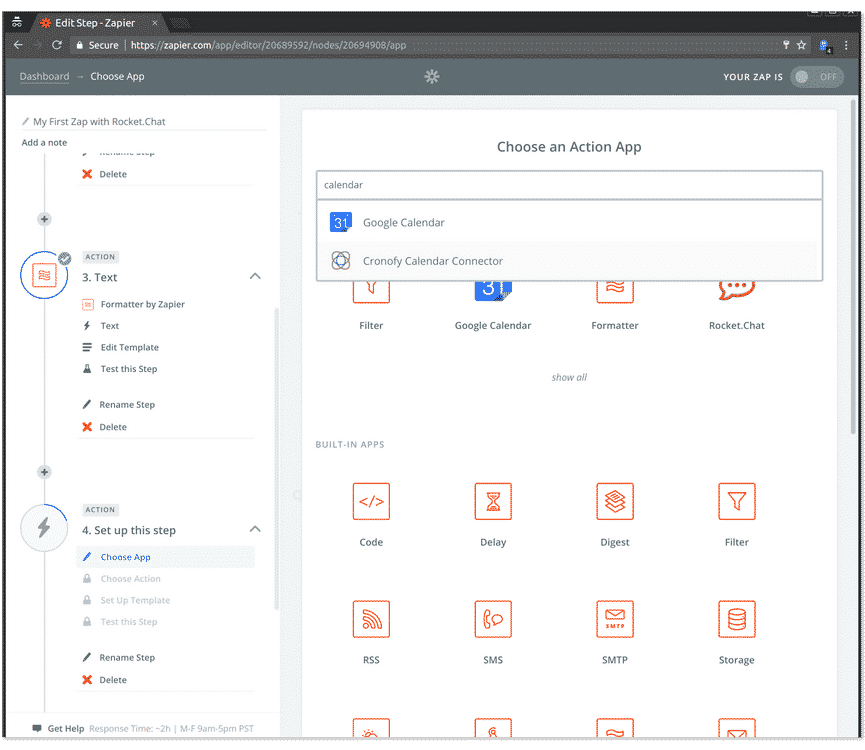Open the browser extension icon in toolbar
The width and height of the screenshot is (865, 750).
[x=825, y=46]
